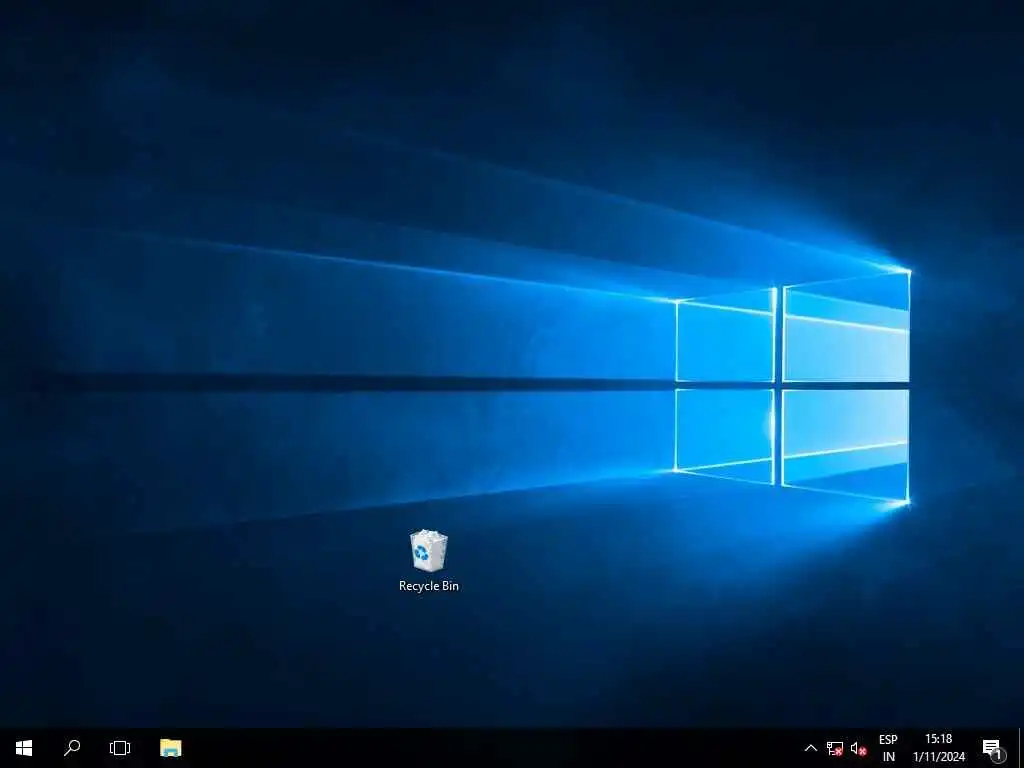The width and height of the screenshot is (1024, 768).
Task: Open Task View from taskbar
Action: click(120, 748)
